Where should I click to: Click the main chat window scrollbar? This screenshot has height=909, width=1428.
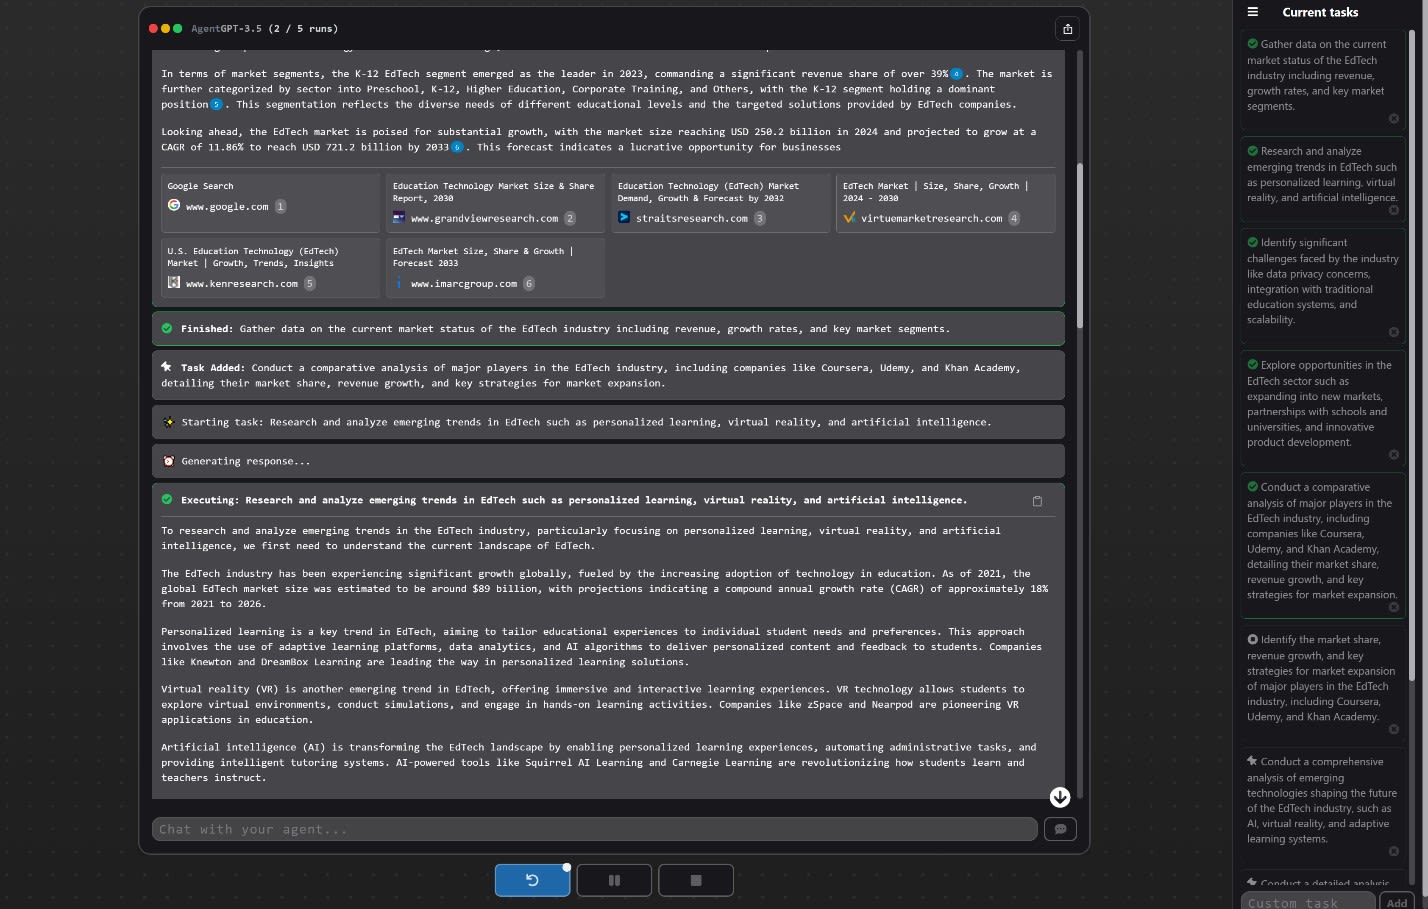(x=1079, y=245)
